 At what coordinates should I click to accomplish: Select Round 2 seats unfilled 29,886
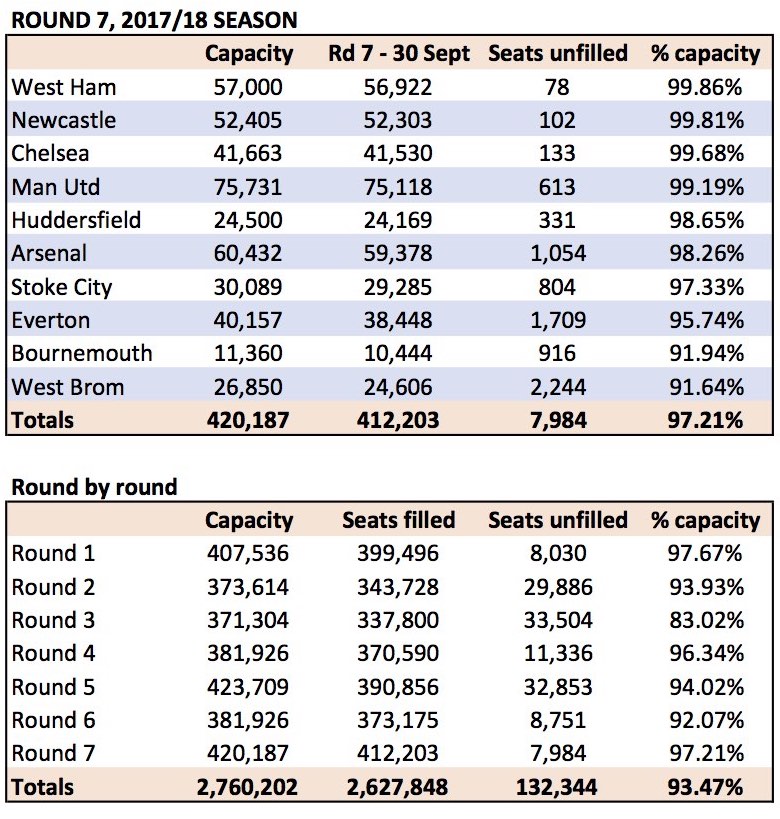558,587
